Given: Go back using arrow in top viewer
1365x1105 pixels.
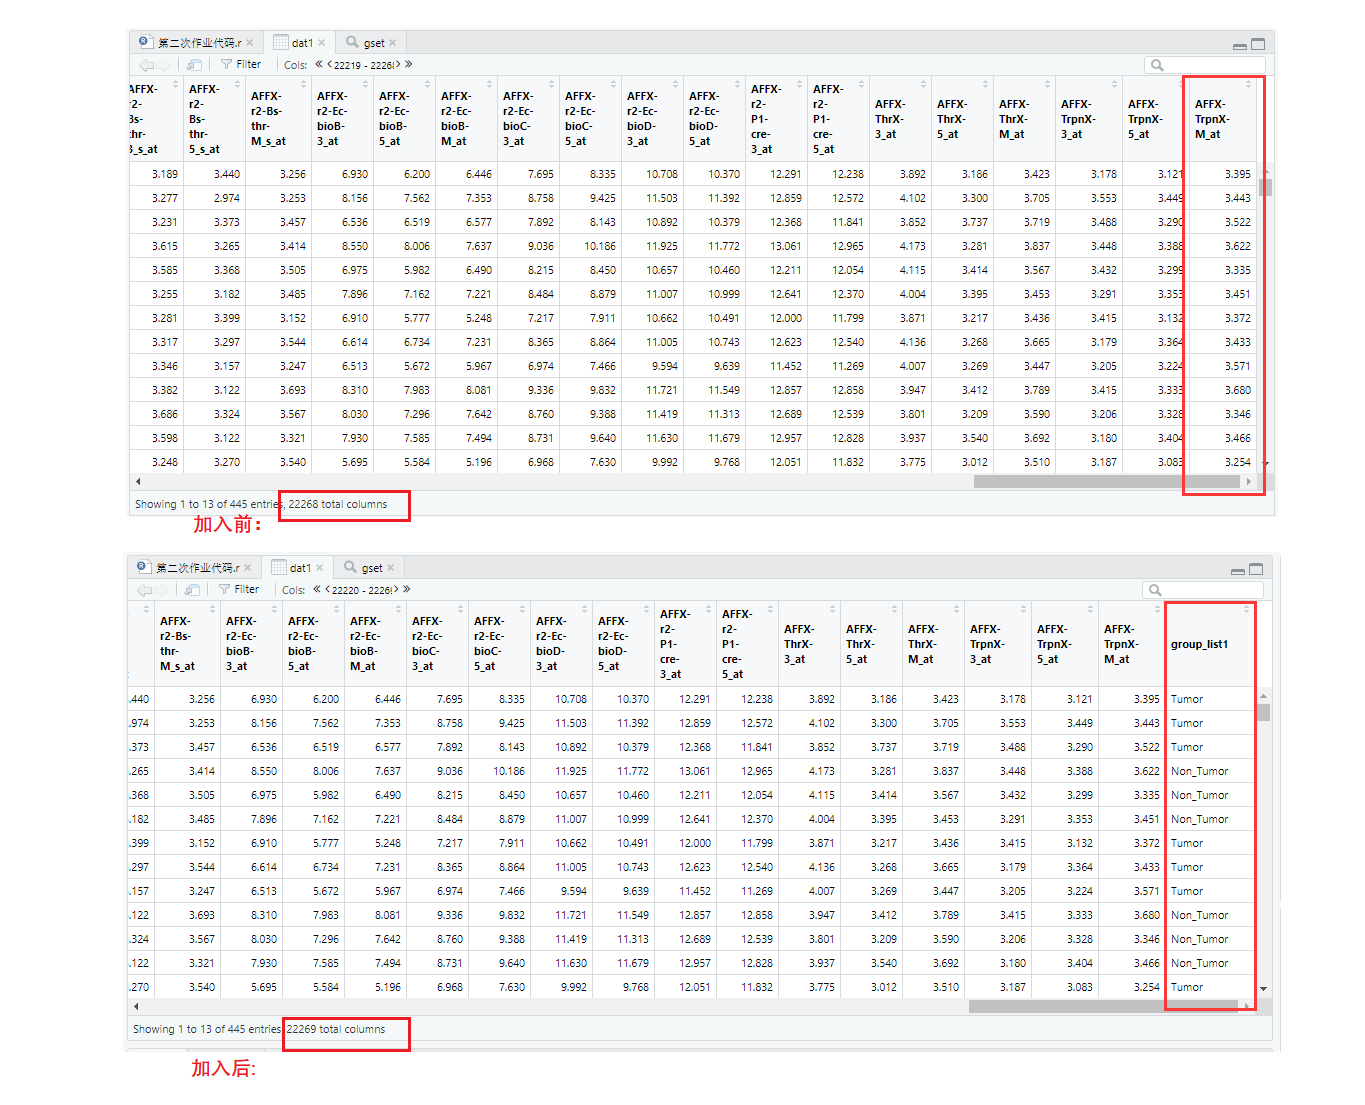Looking at the screenshot, I should (x=146, y=65).
